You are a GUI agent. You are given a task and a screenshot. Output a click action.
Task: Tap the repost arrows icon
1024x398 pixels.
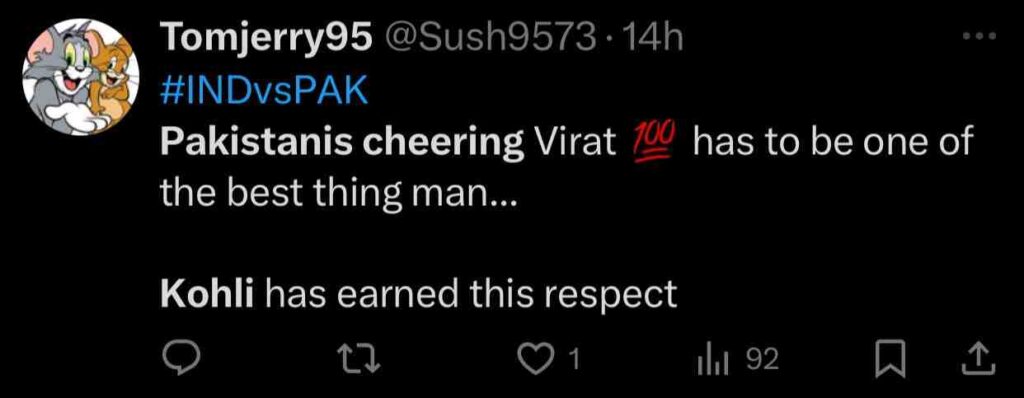[358, 359]
